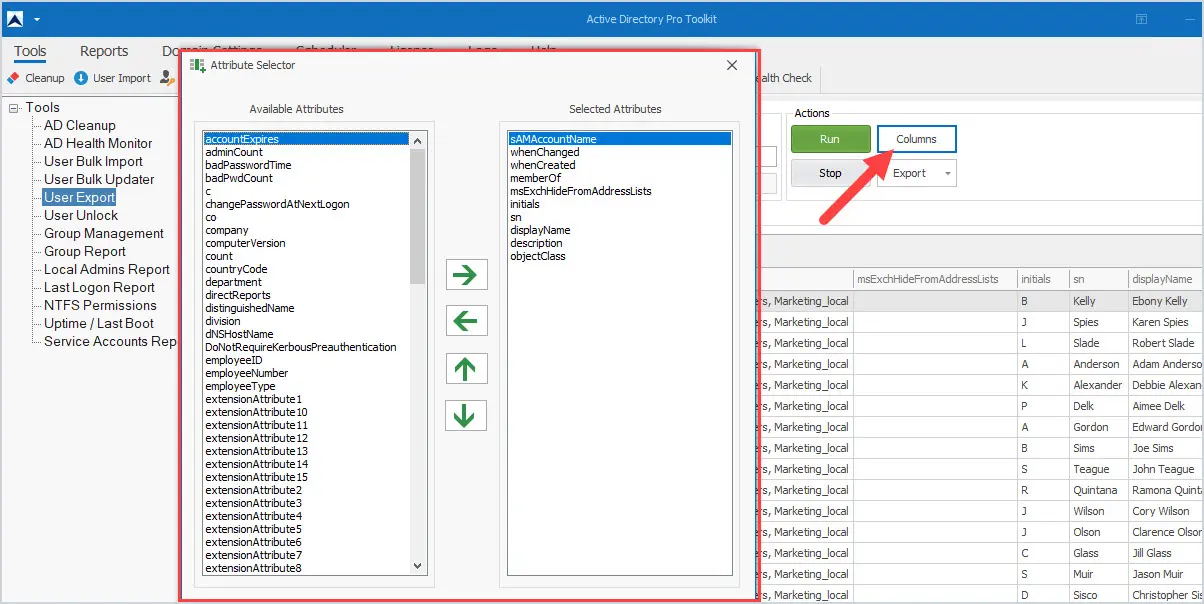Select 'whenChanged' in Selected Attributes

tap(619, 152)
